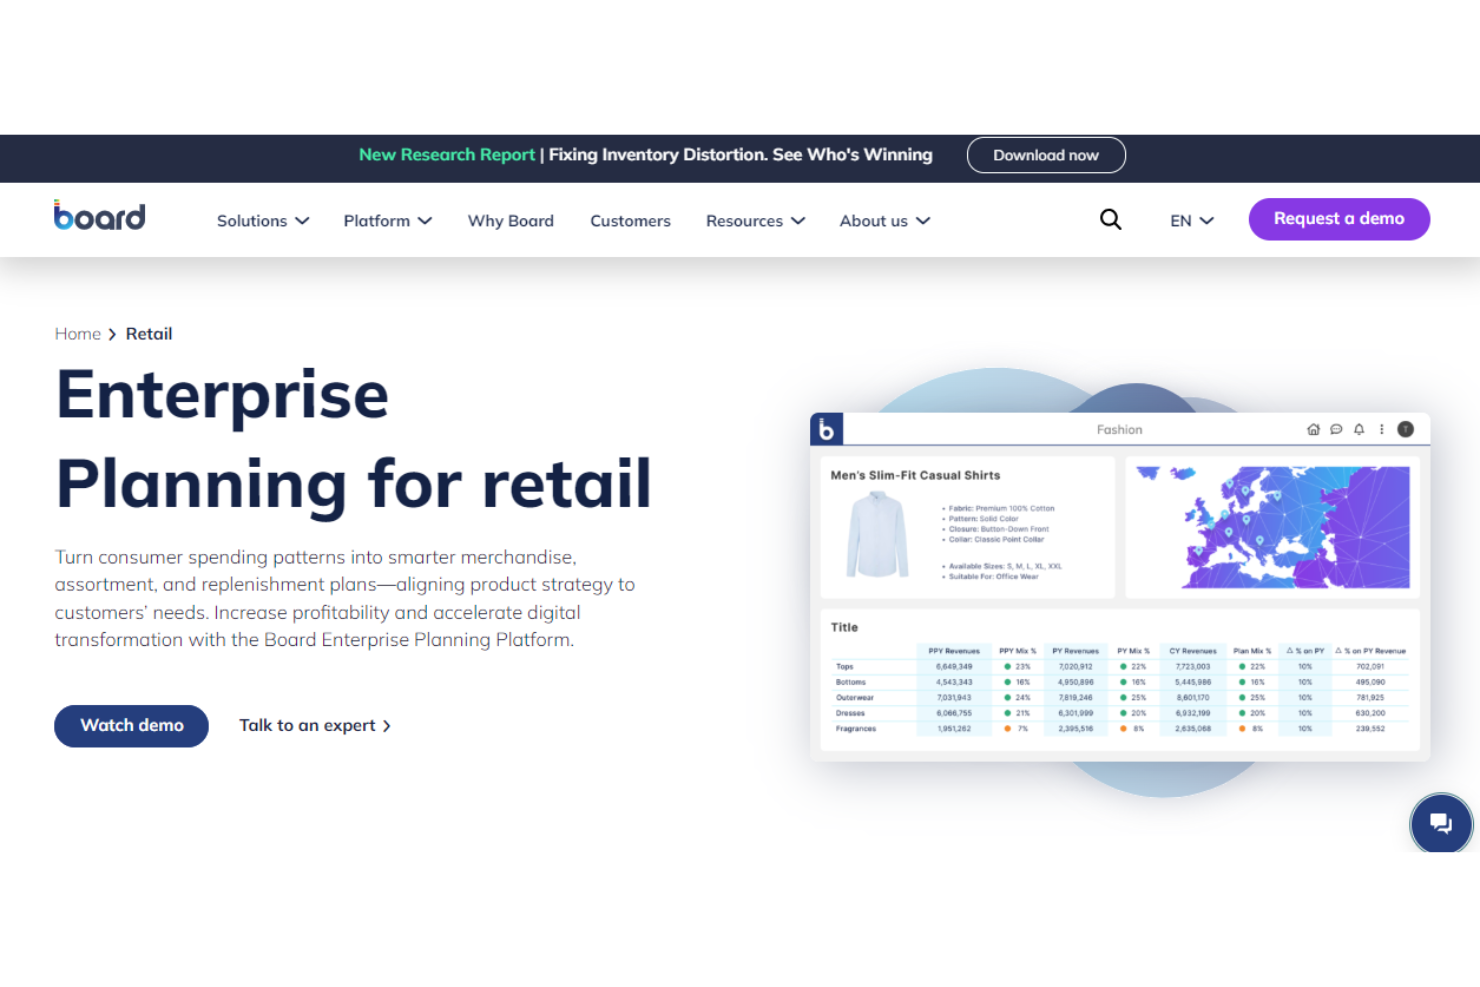Open the EN language selector
Screen dimensions: 1480x987
(1192, 221)
